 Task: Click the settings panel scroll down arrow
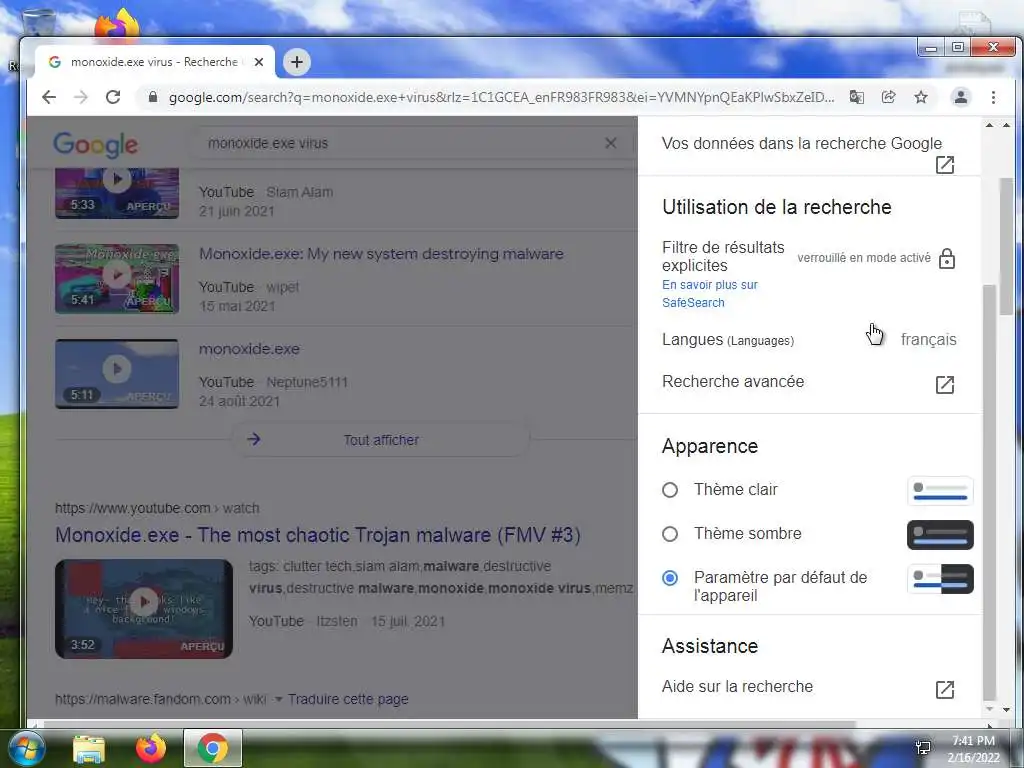[x=989, y=709]
